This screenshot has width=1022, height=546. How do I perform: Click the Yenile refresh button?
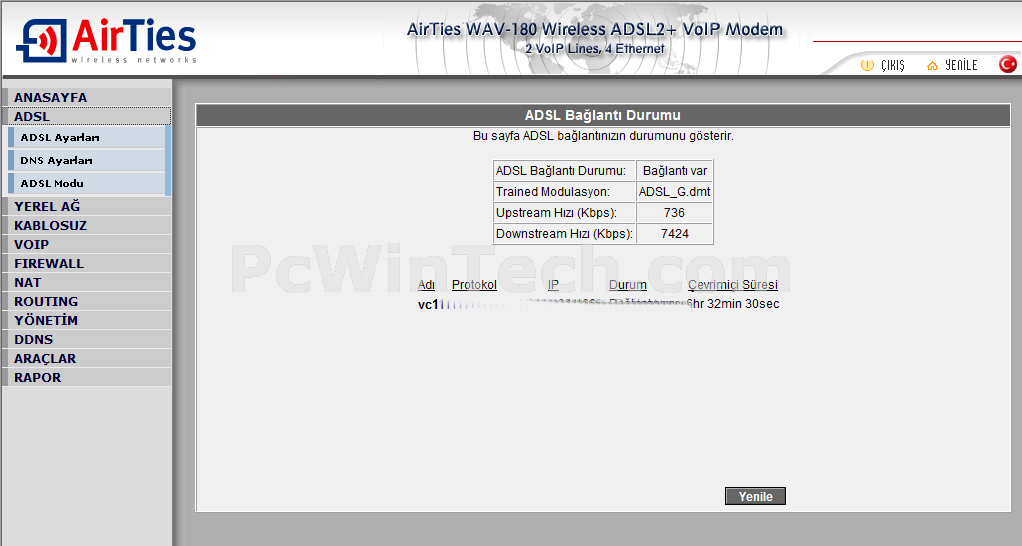point(755,496)
